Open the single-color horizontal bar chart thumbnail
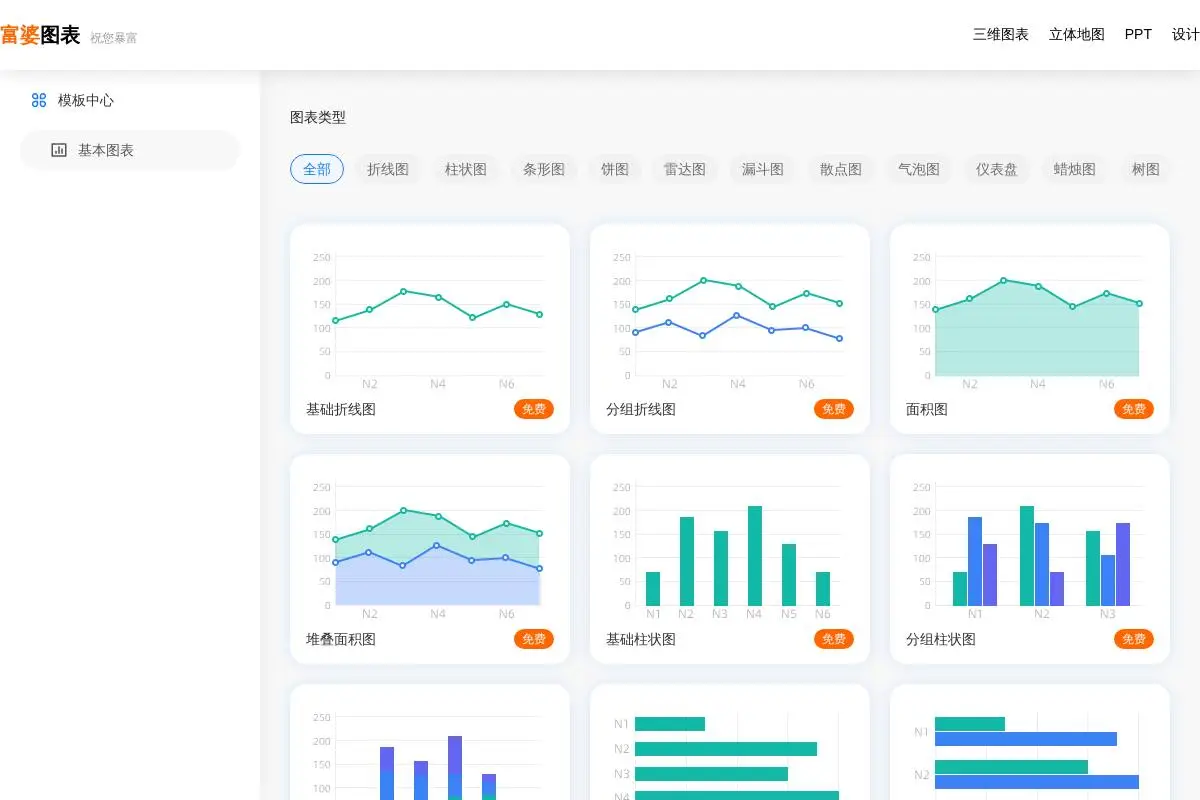 tap(730, 750)
